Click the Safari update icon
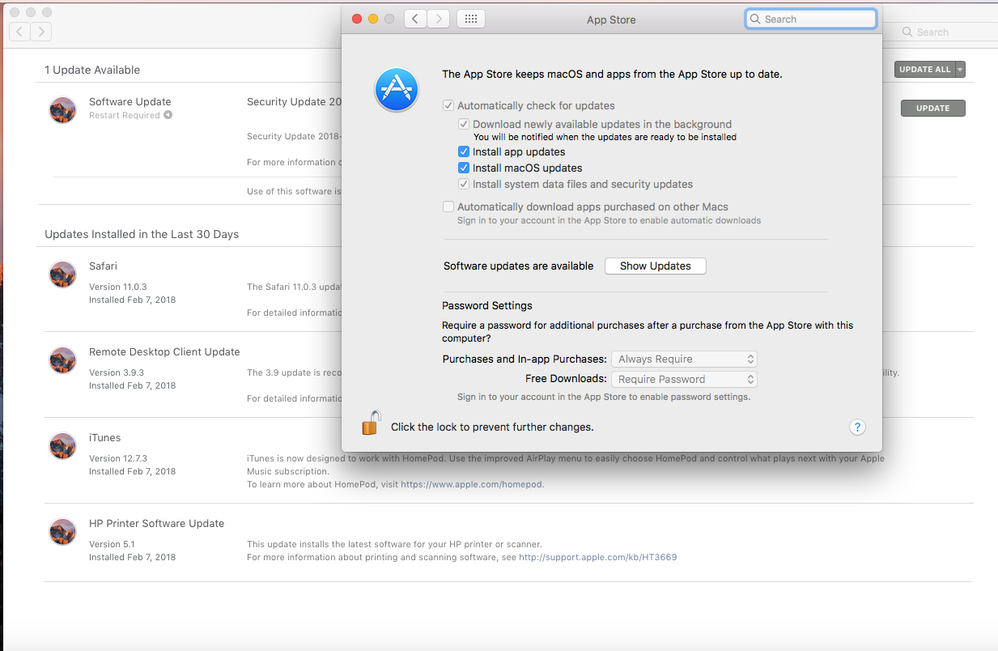 (x=63, y=274)
